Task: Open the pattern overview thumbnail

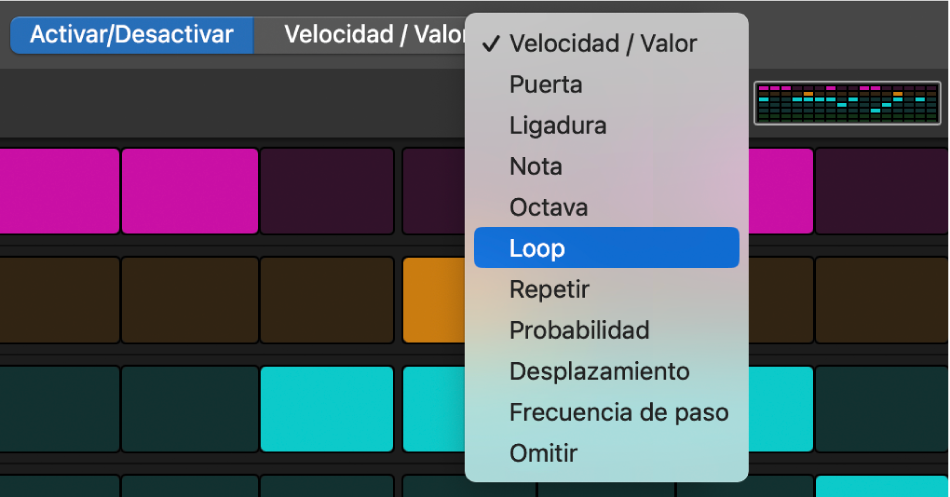Action: (847, 103)
